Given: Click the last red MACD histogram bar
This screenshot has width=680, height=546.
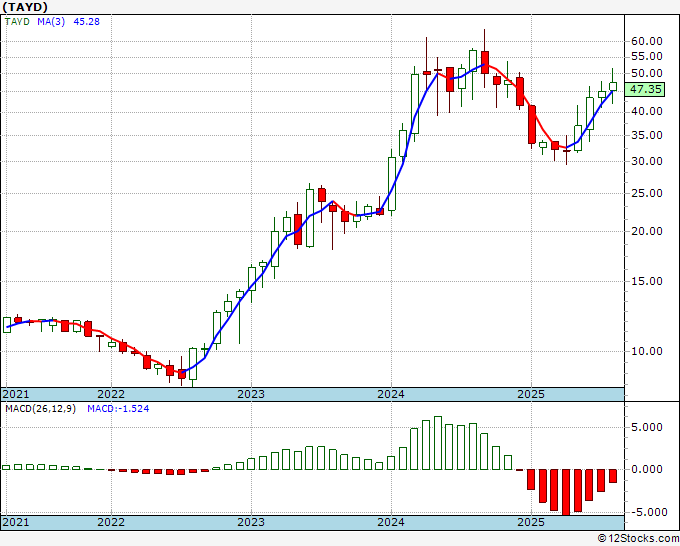Looking at the screenshot, I should (613, 476).
